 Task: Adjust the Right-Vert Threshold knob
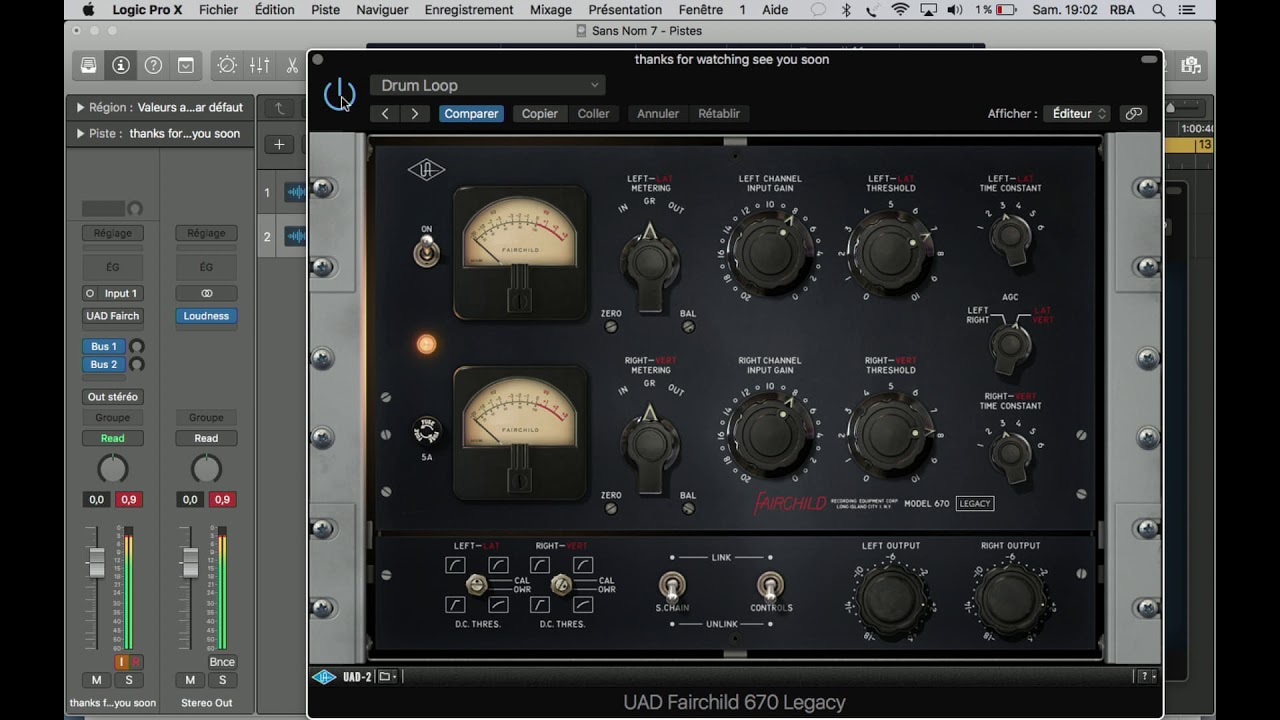(889, 433)
